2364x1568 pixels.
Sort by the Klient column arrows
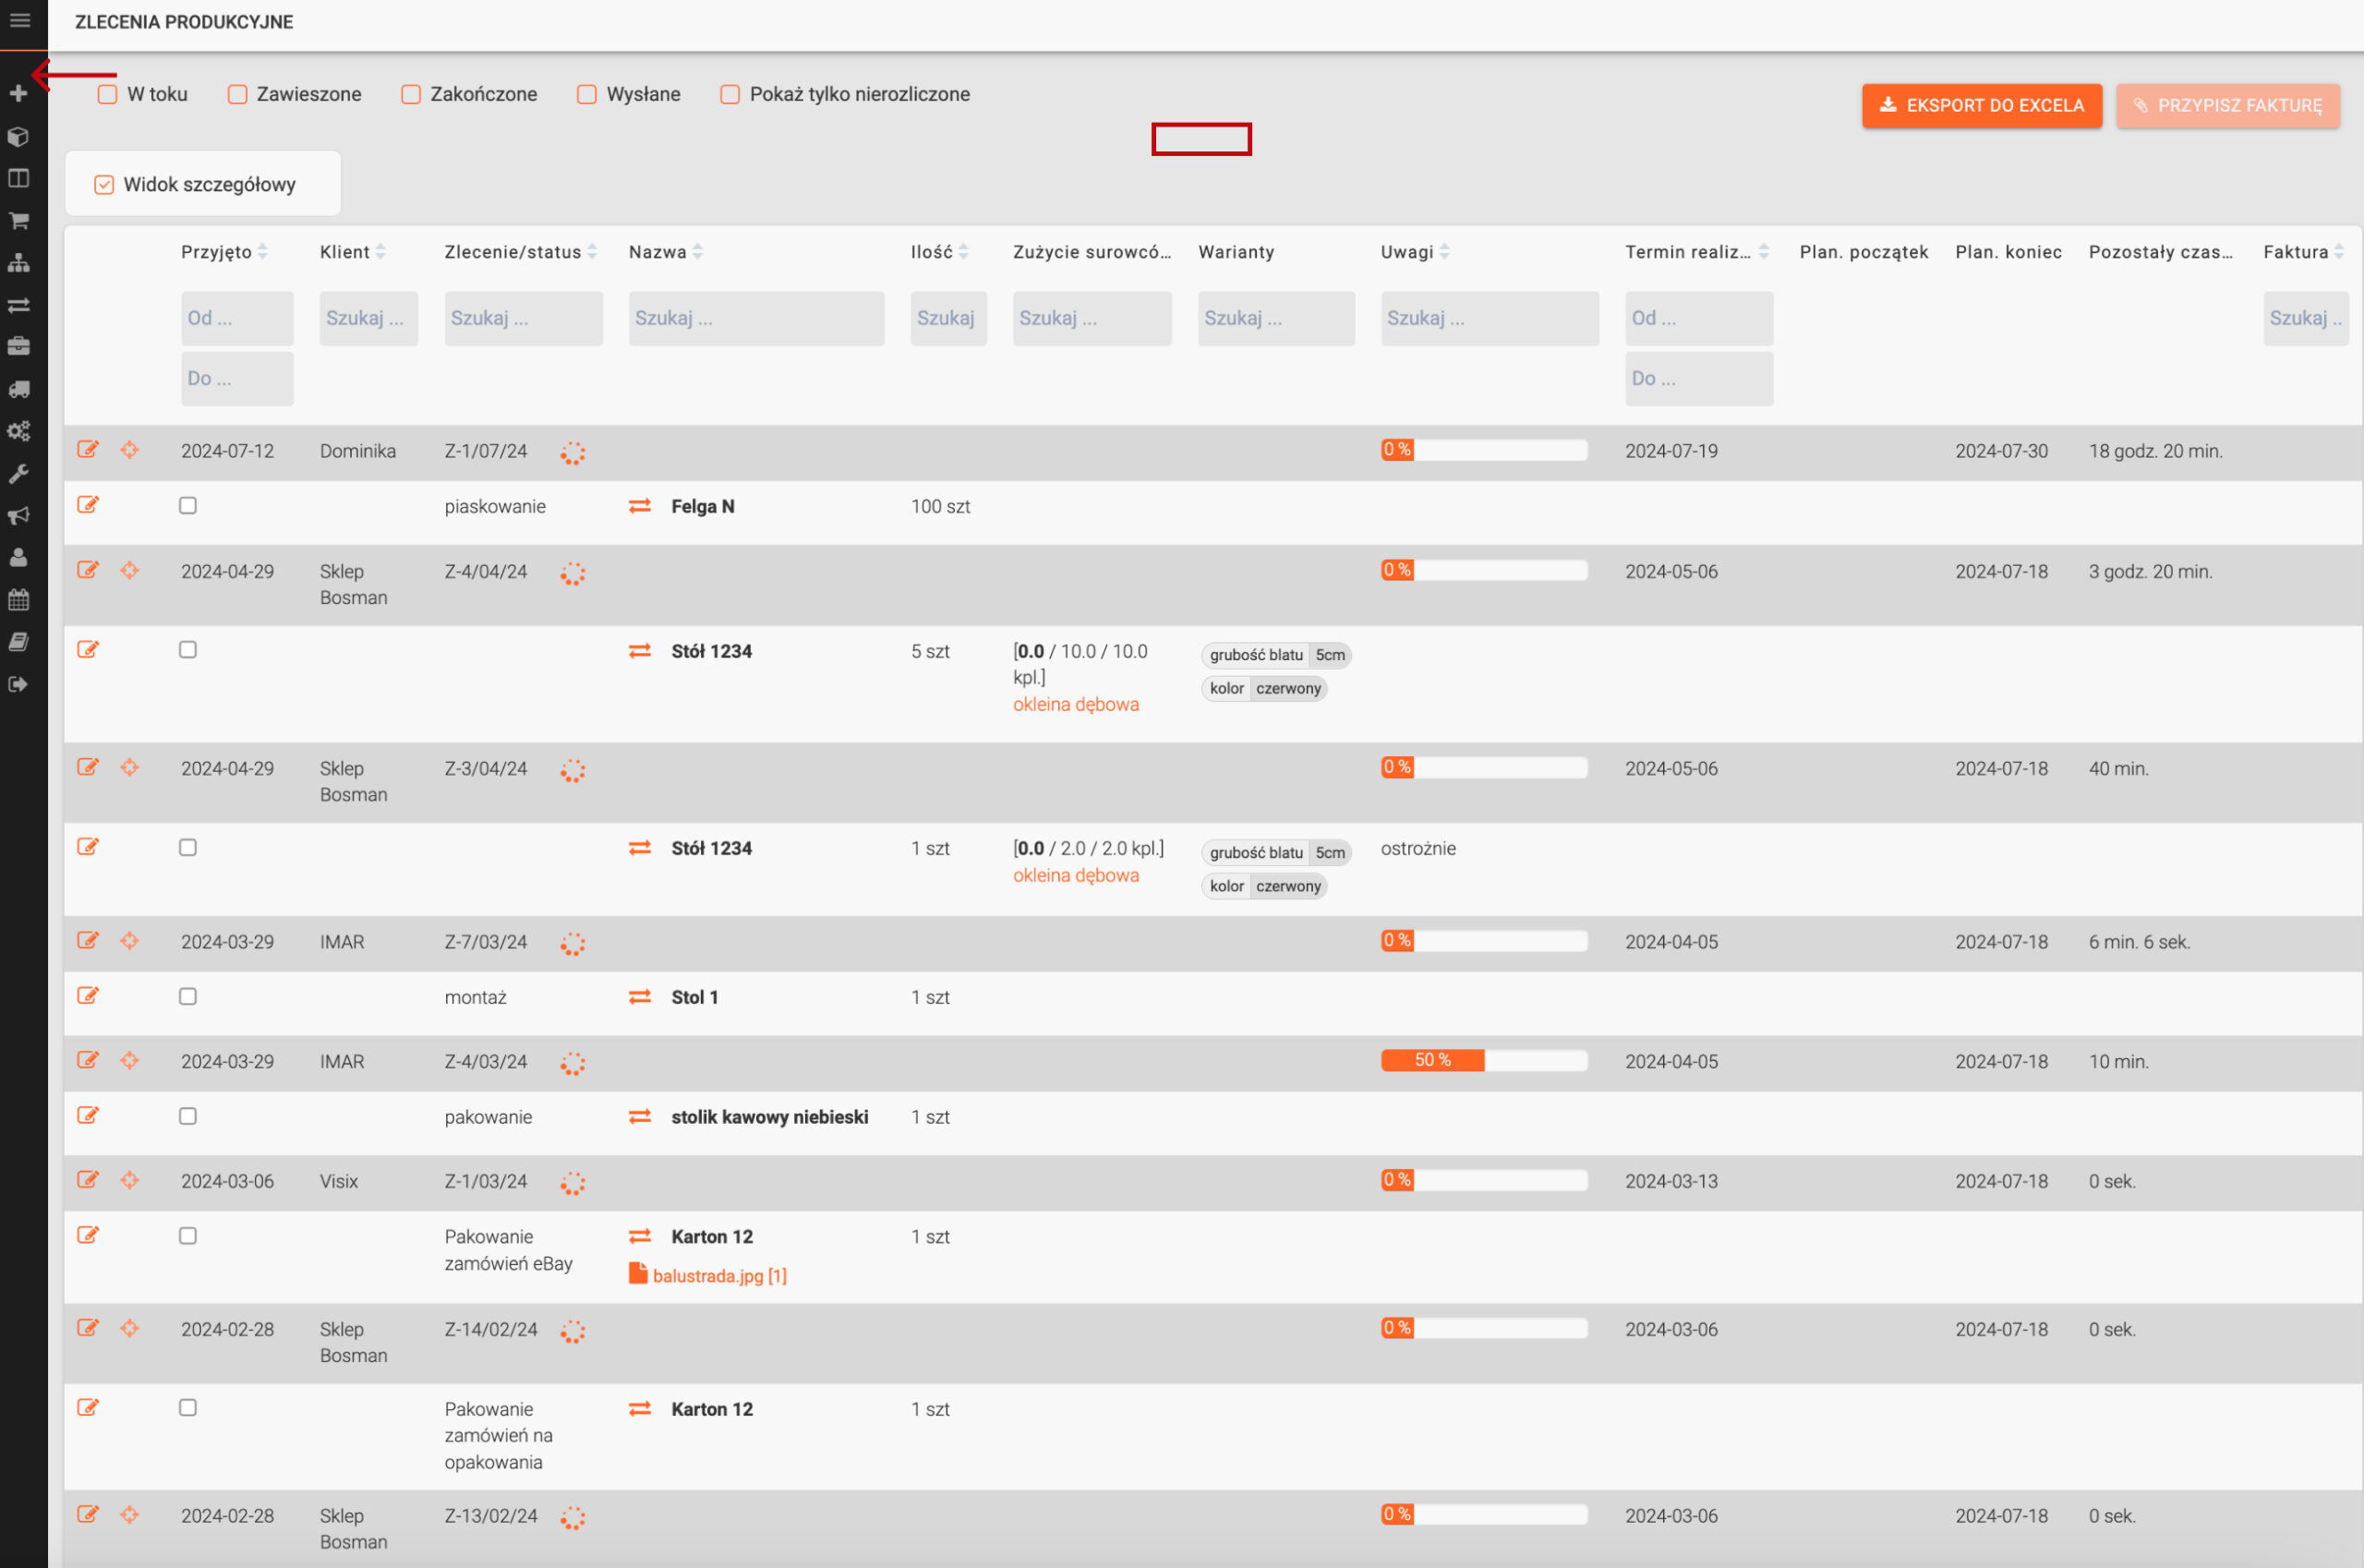pos(381,252)
